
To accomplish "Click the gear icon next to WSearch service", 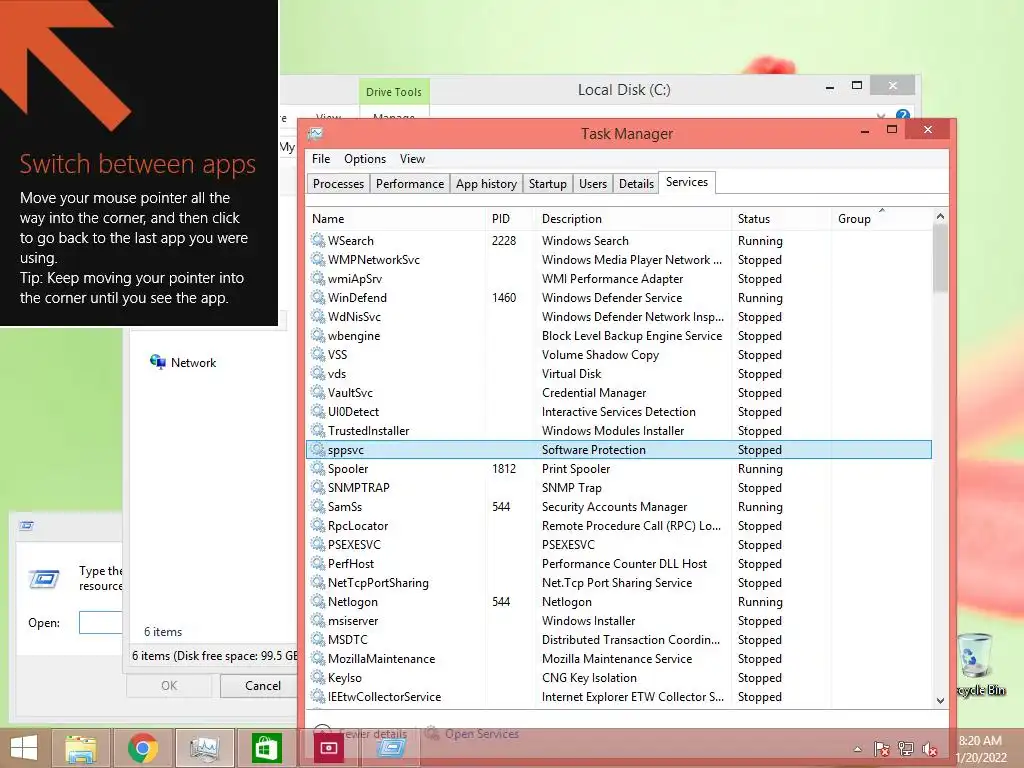I will (318, 240).
